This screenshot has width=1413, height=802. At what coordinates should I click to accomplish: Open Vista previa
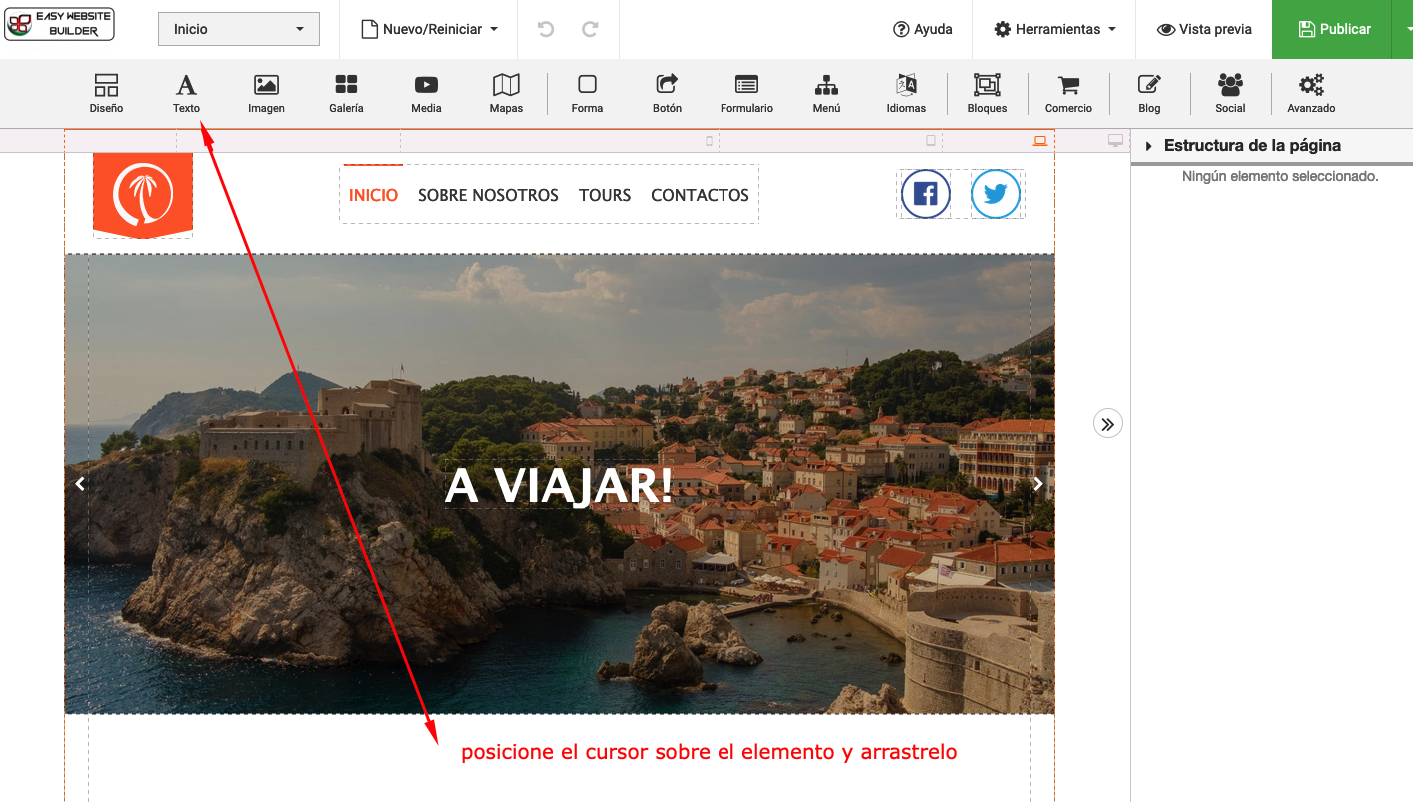[x=1204, y=29]
